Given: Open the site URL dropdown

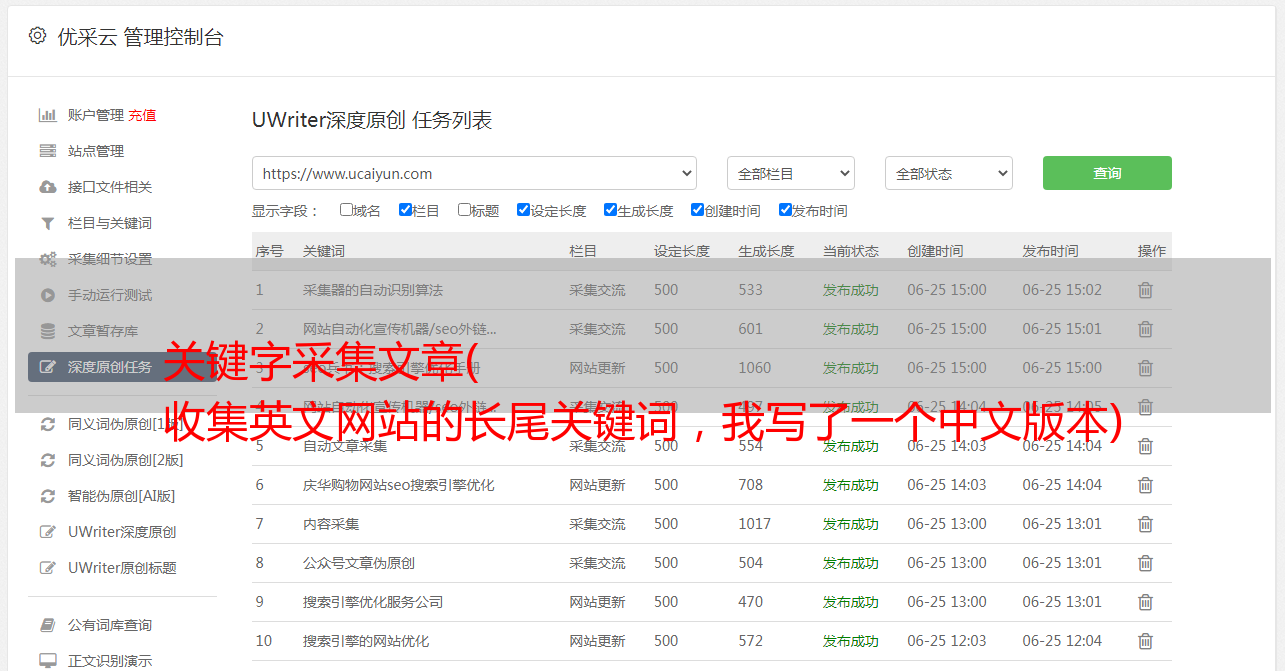Looking at the screenshot, I should [474, 173].
